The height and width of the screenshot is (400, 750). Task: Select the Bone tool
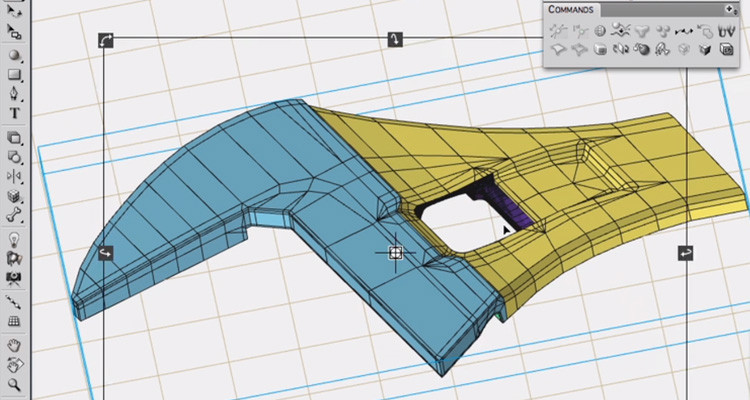14,215
